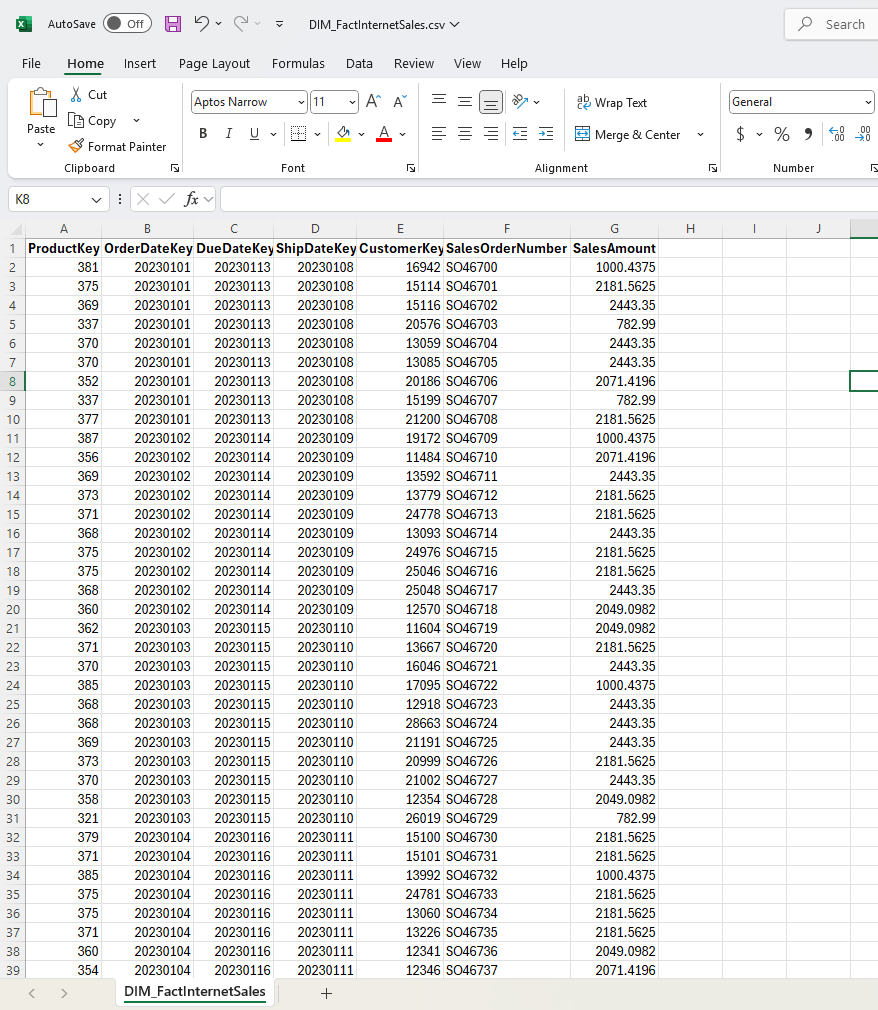Apply Percent Style number format
This screenshot has width=878, height=1010.
(782, 134)
